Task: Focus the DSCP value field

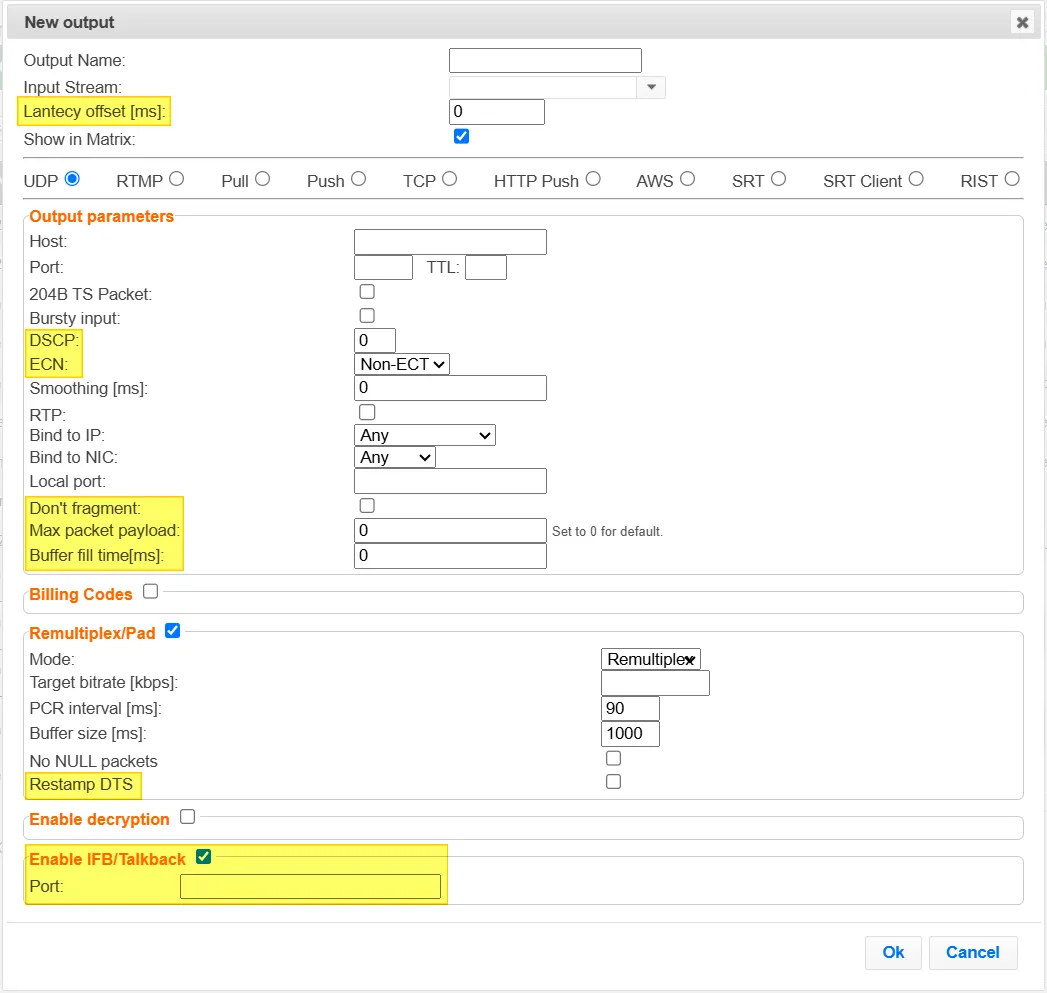Action: [375, 340]
